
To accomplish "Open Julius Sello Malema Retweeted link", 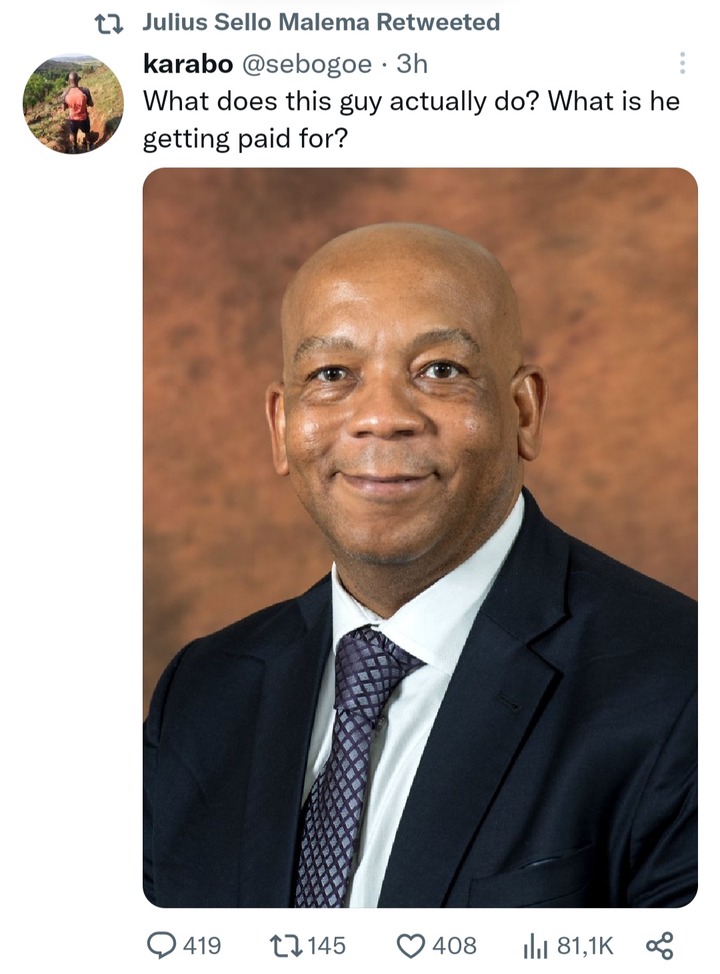I will pyautogui.click(x=321, y=22).
